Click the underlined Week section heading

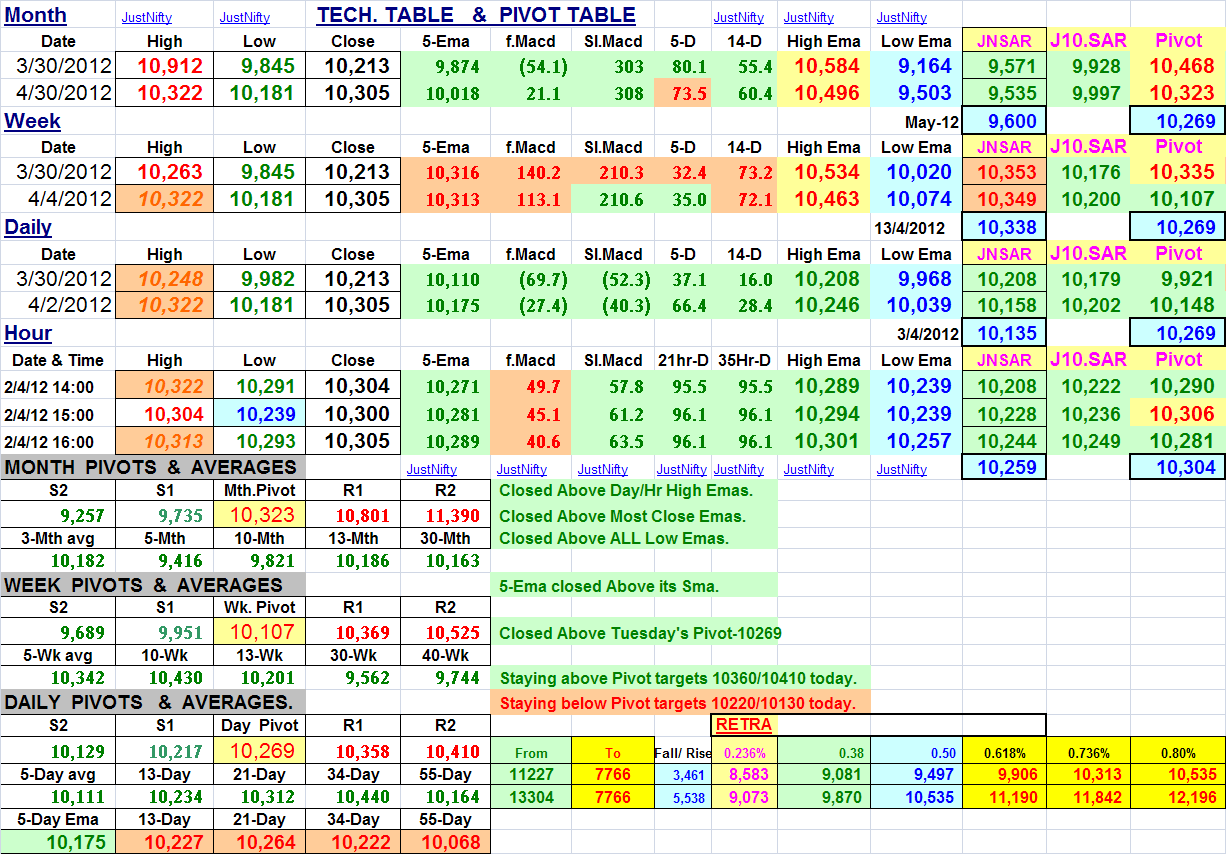pos(33,121)
